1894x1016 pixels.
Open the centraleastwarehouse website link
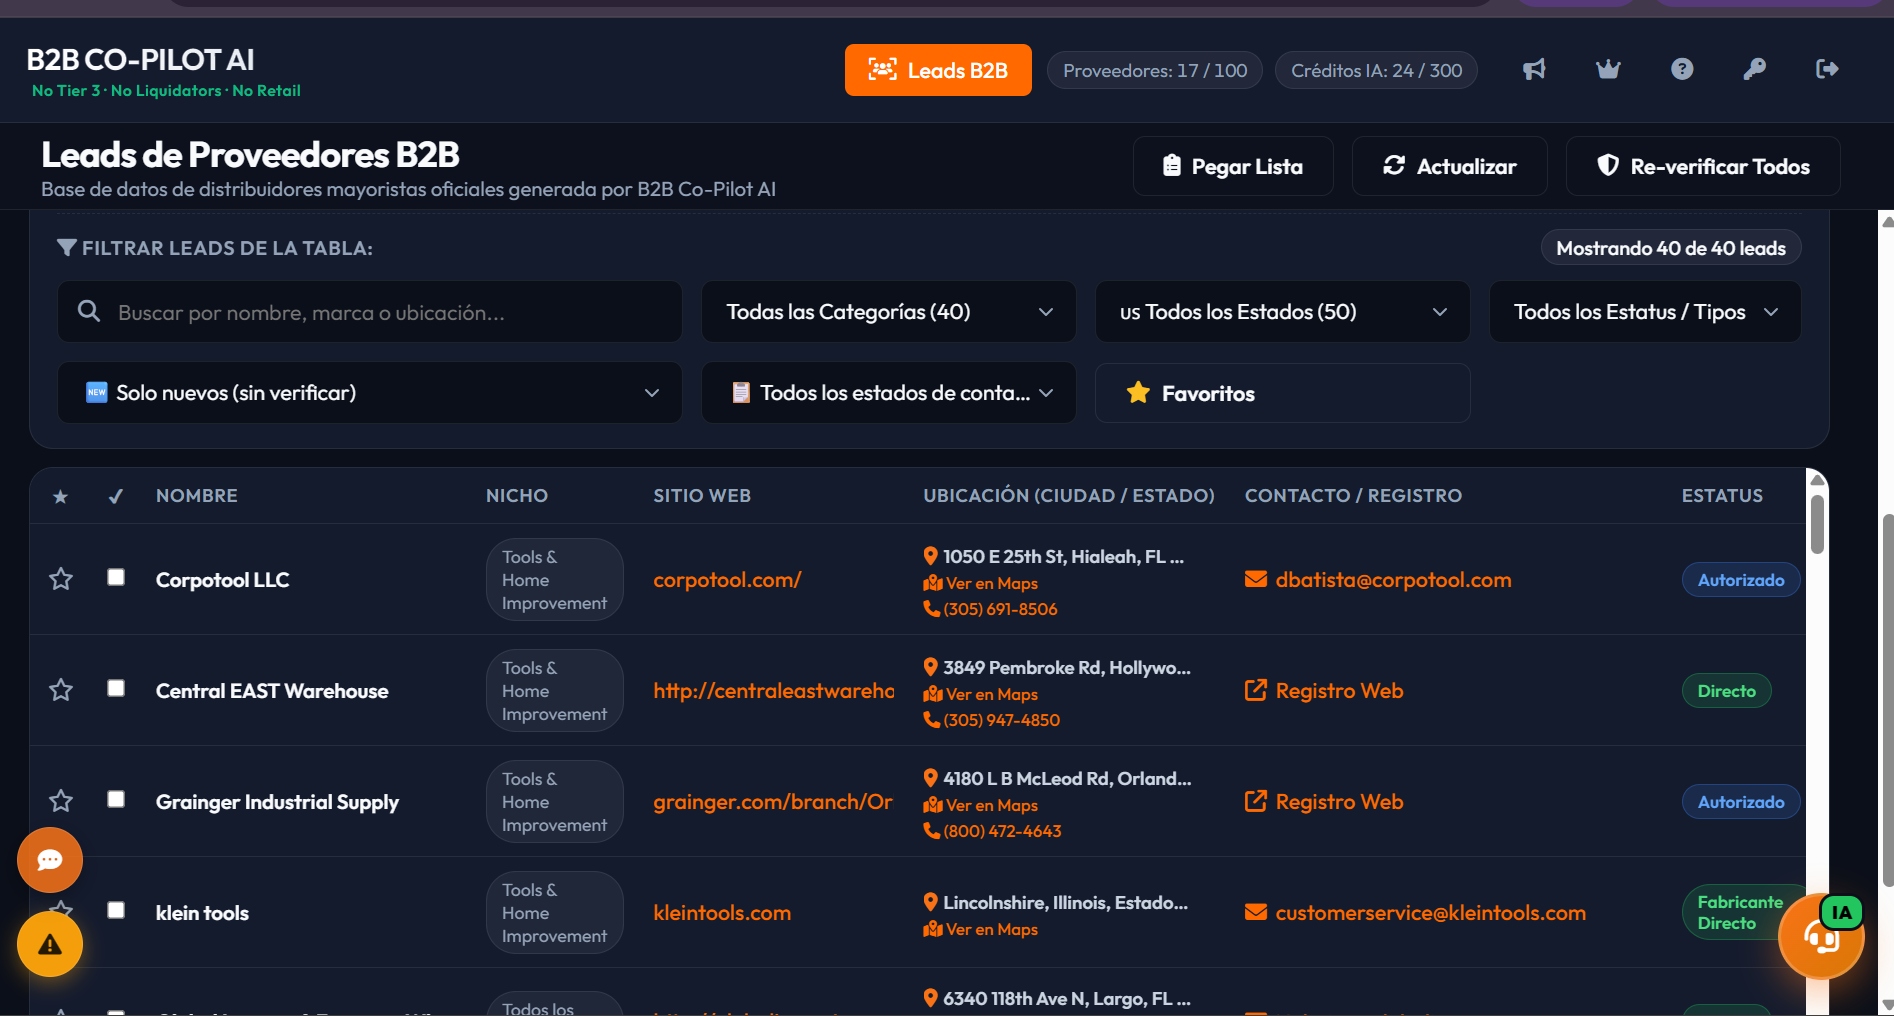pos(773,691)
